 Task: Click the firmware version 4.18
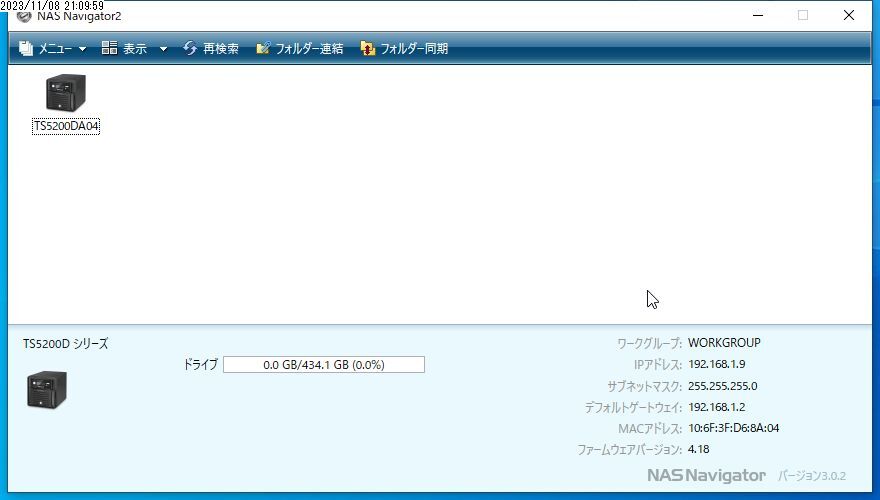[699, 449]
